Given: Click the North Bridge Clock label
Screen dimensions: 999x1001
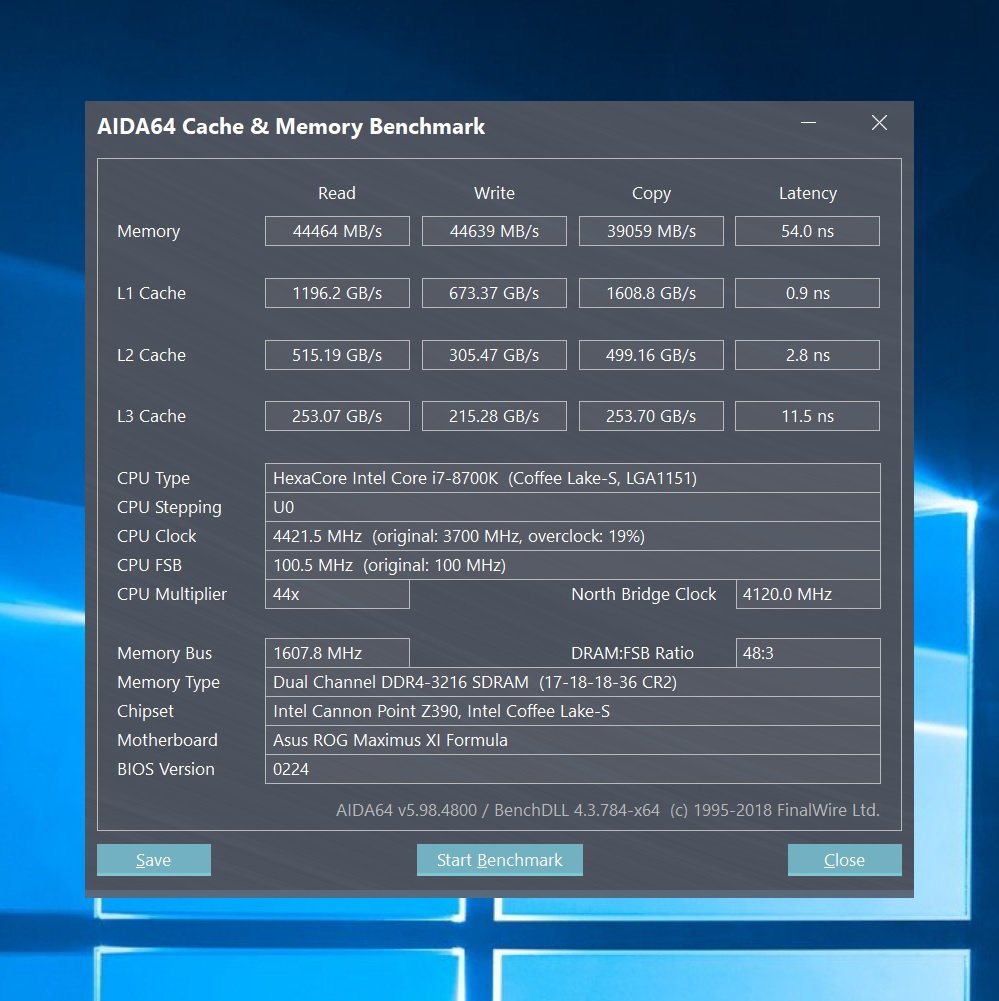Looking at the screenshot, I should [x=643, y=594].
